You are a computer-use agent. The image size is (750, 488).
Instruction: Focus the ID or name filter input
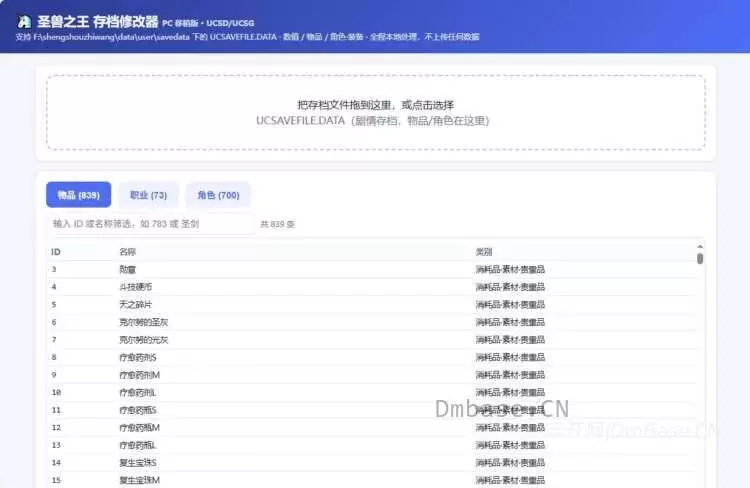(x=150, y=223)
